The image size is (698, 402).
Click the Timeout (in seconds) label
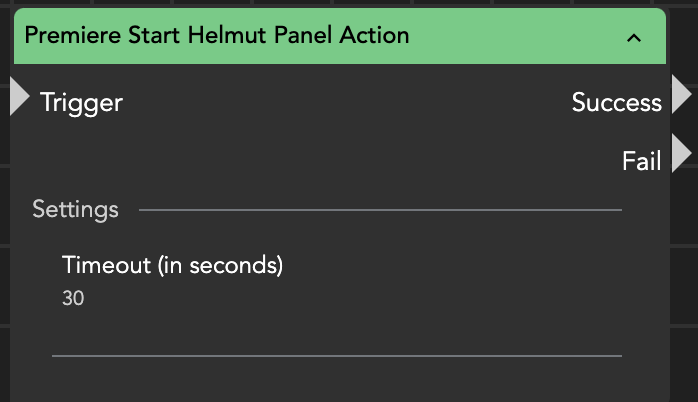[x=172, y=266]
